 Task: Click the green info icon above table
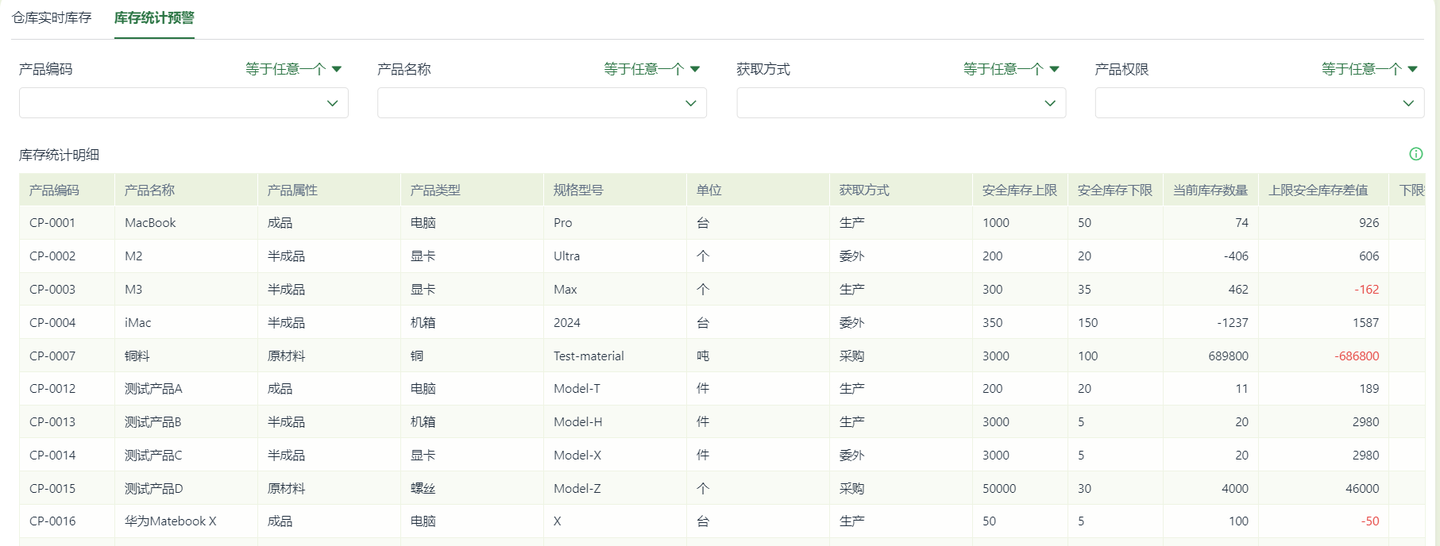(1415, 154)
